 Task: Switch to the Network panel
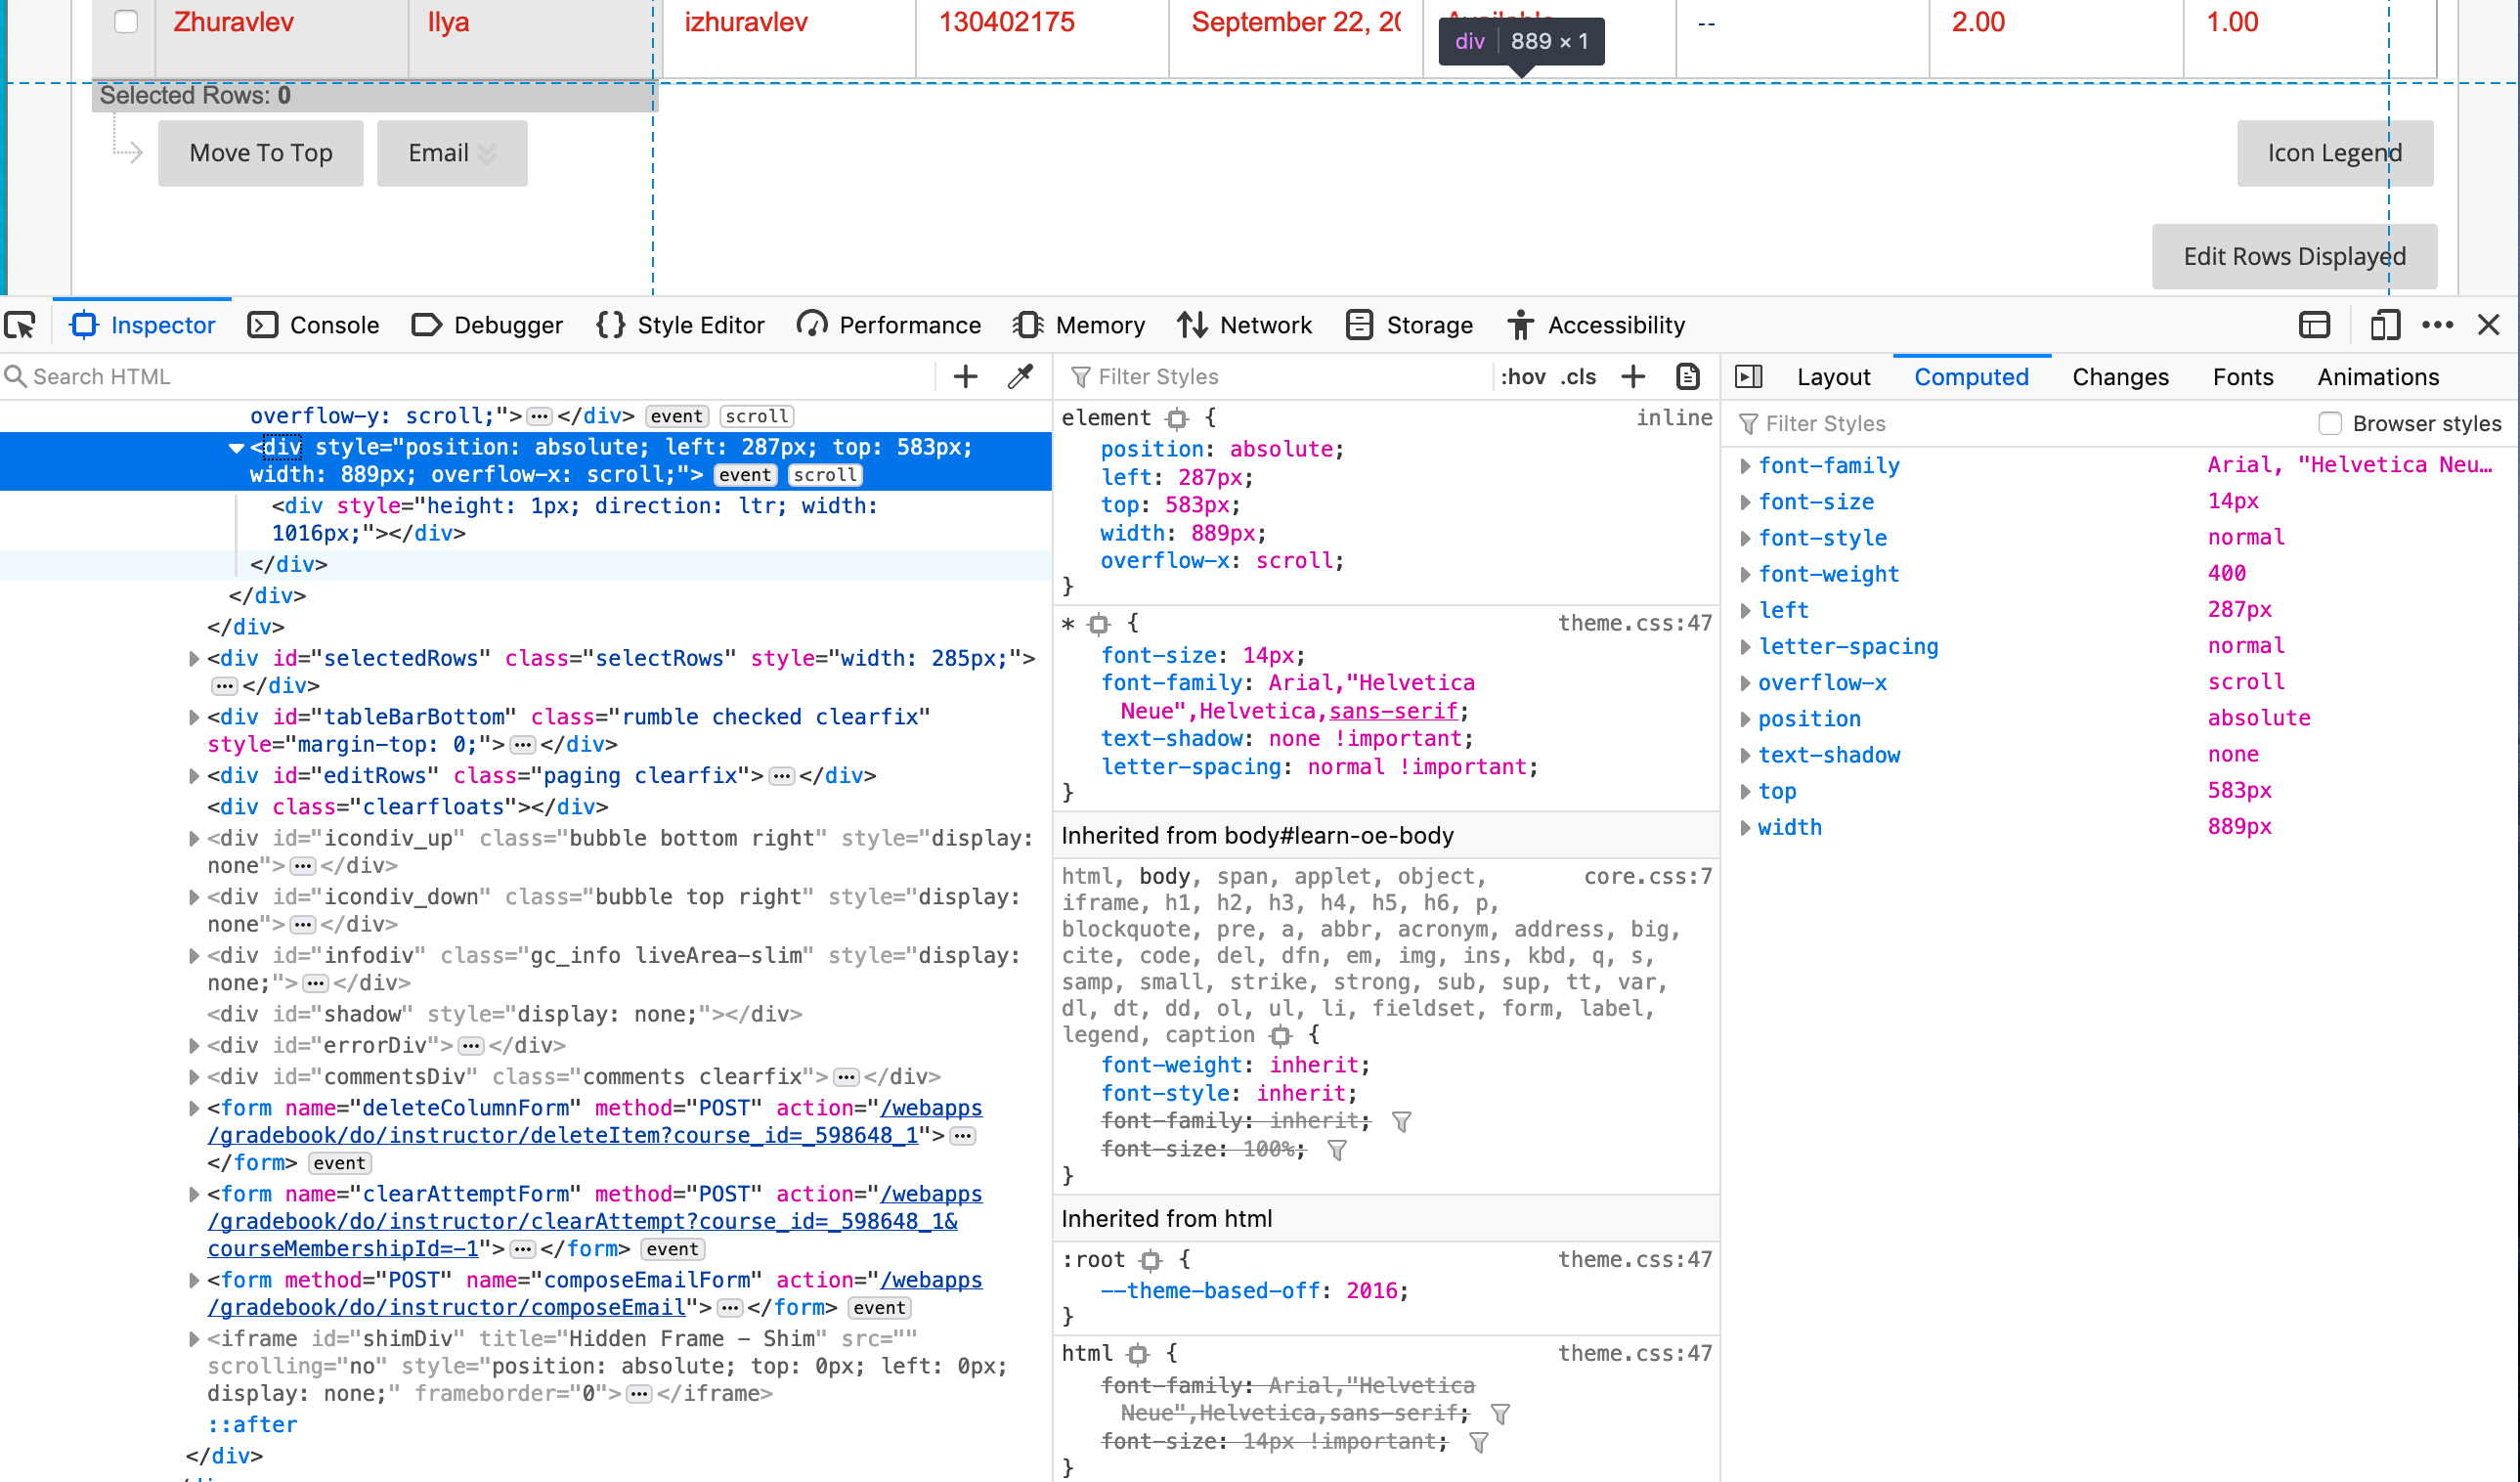1245,325
